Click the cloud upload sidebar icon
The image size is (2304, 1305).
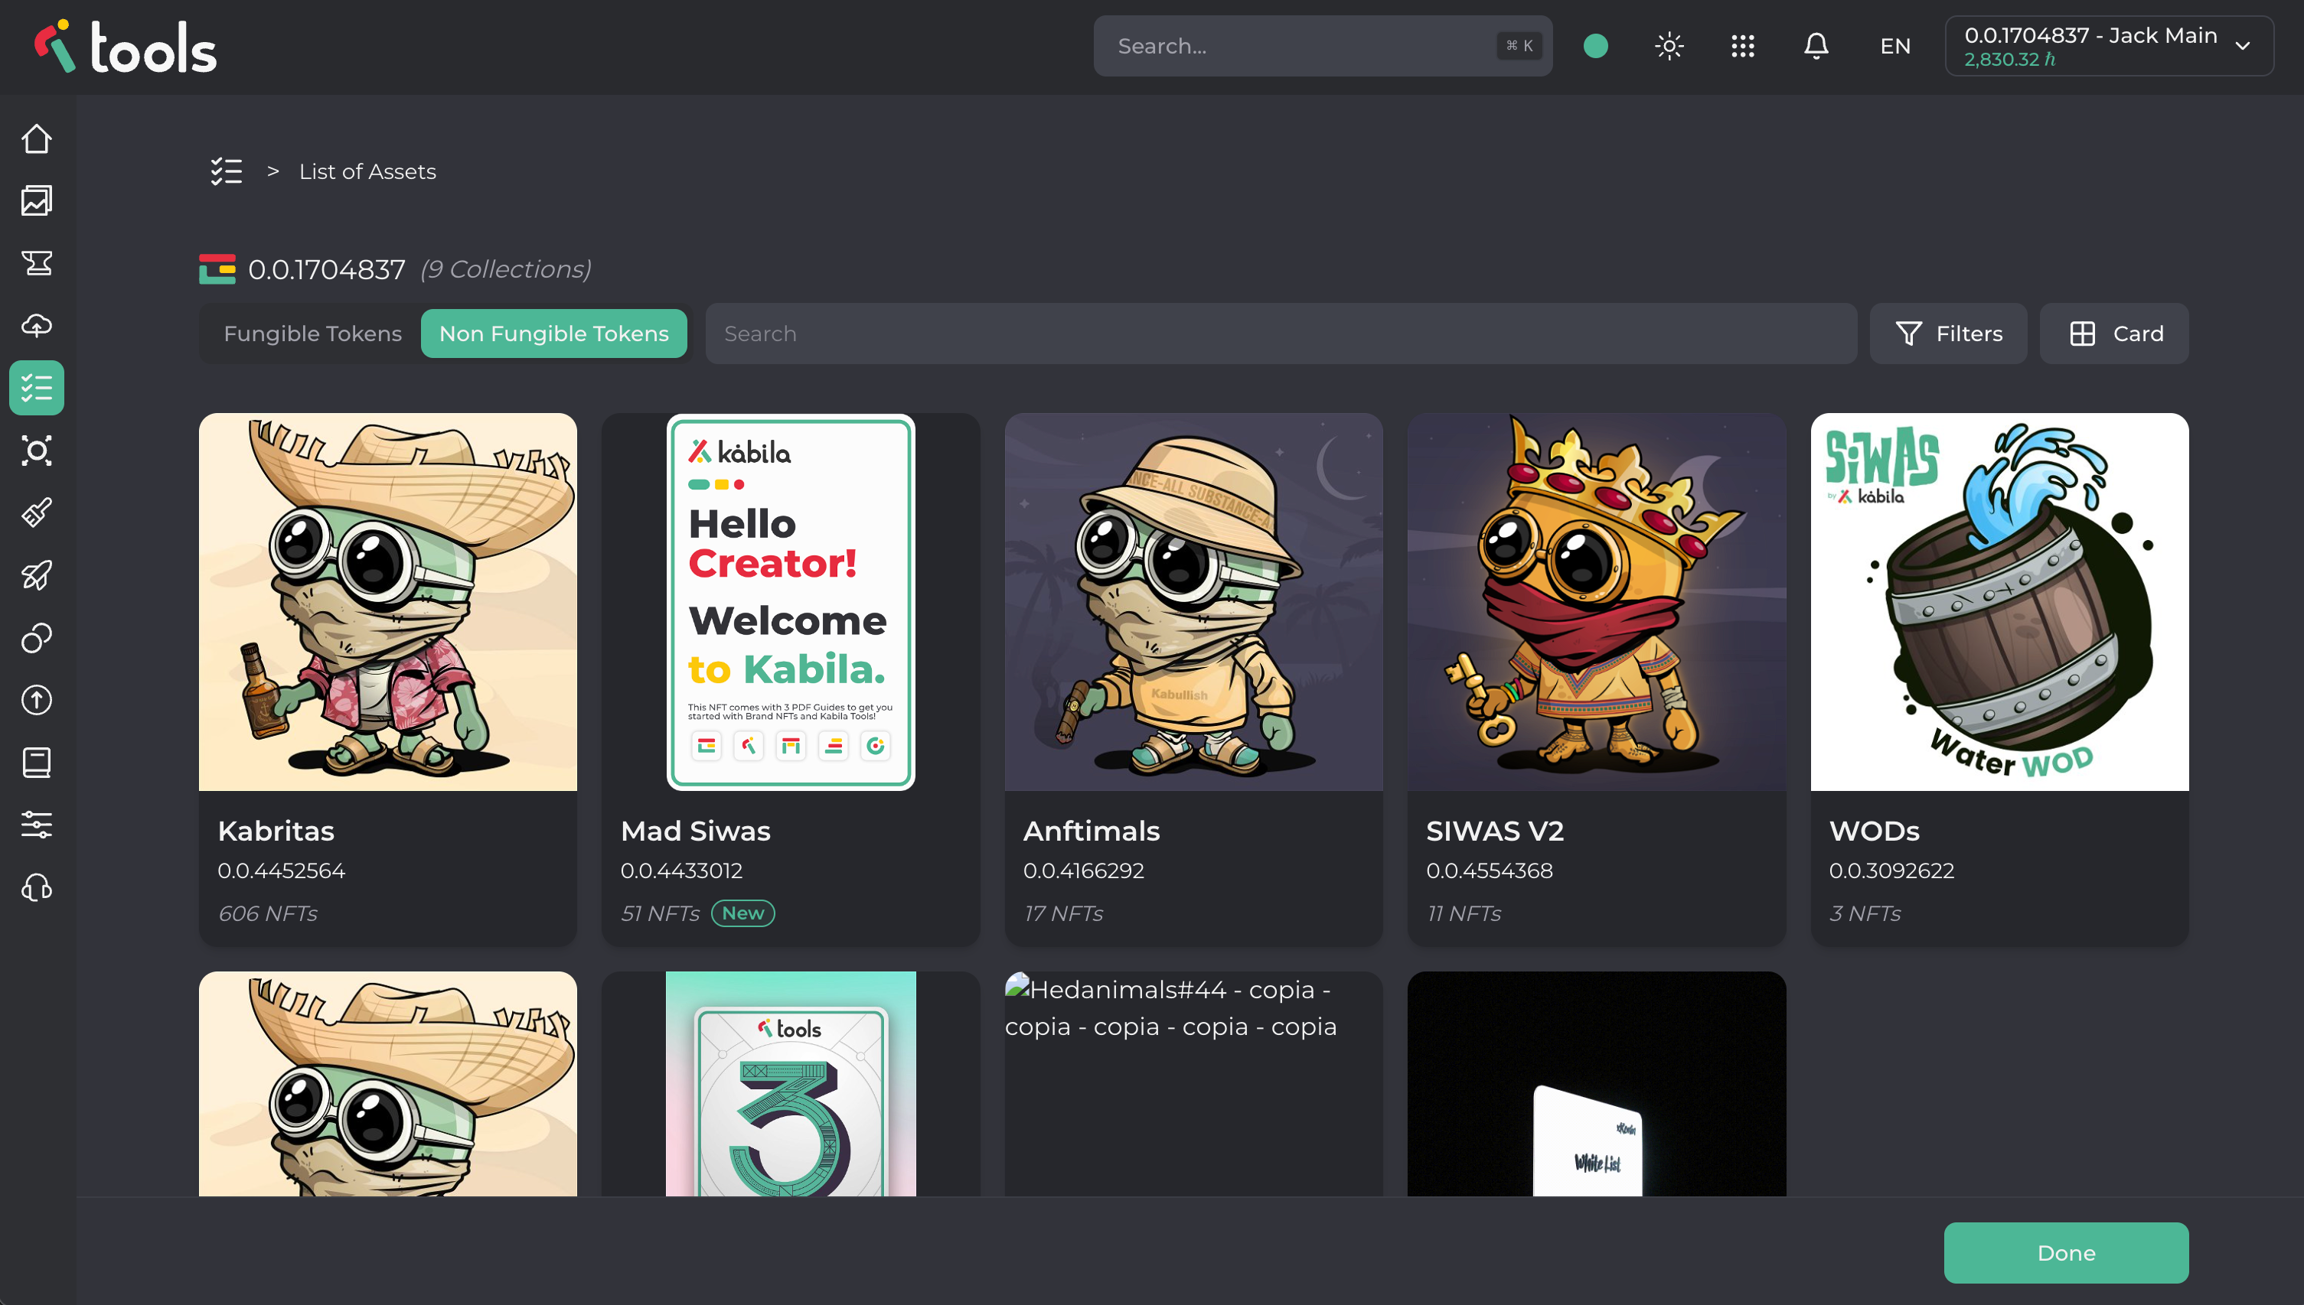(x=37, y=326)
